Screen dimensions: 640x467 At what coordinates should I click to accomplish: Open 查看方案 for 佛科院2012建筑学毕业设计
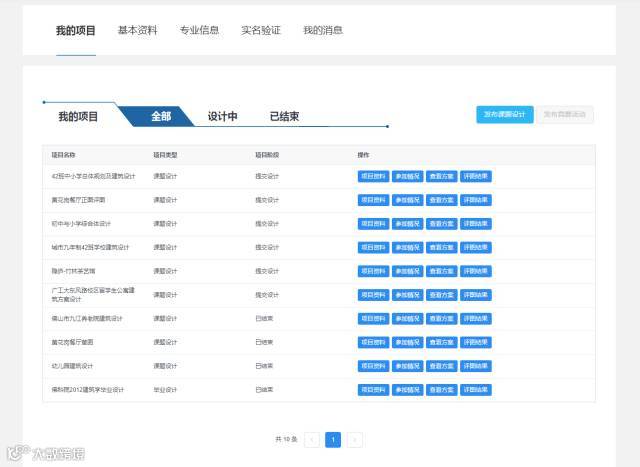click(x=442, y=389)
